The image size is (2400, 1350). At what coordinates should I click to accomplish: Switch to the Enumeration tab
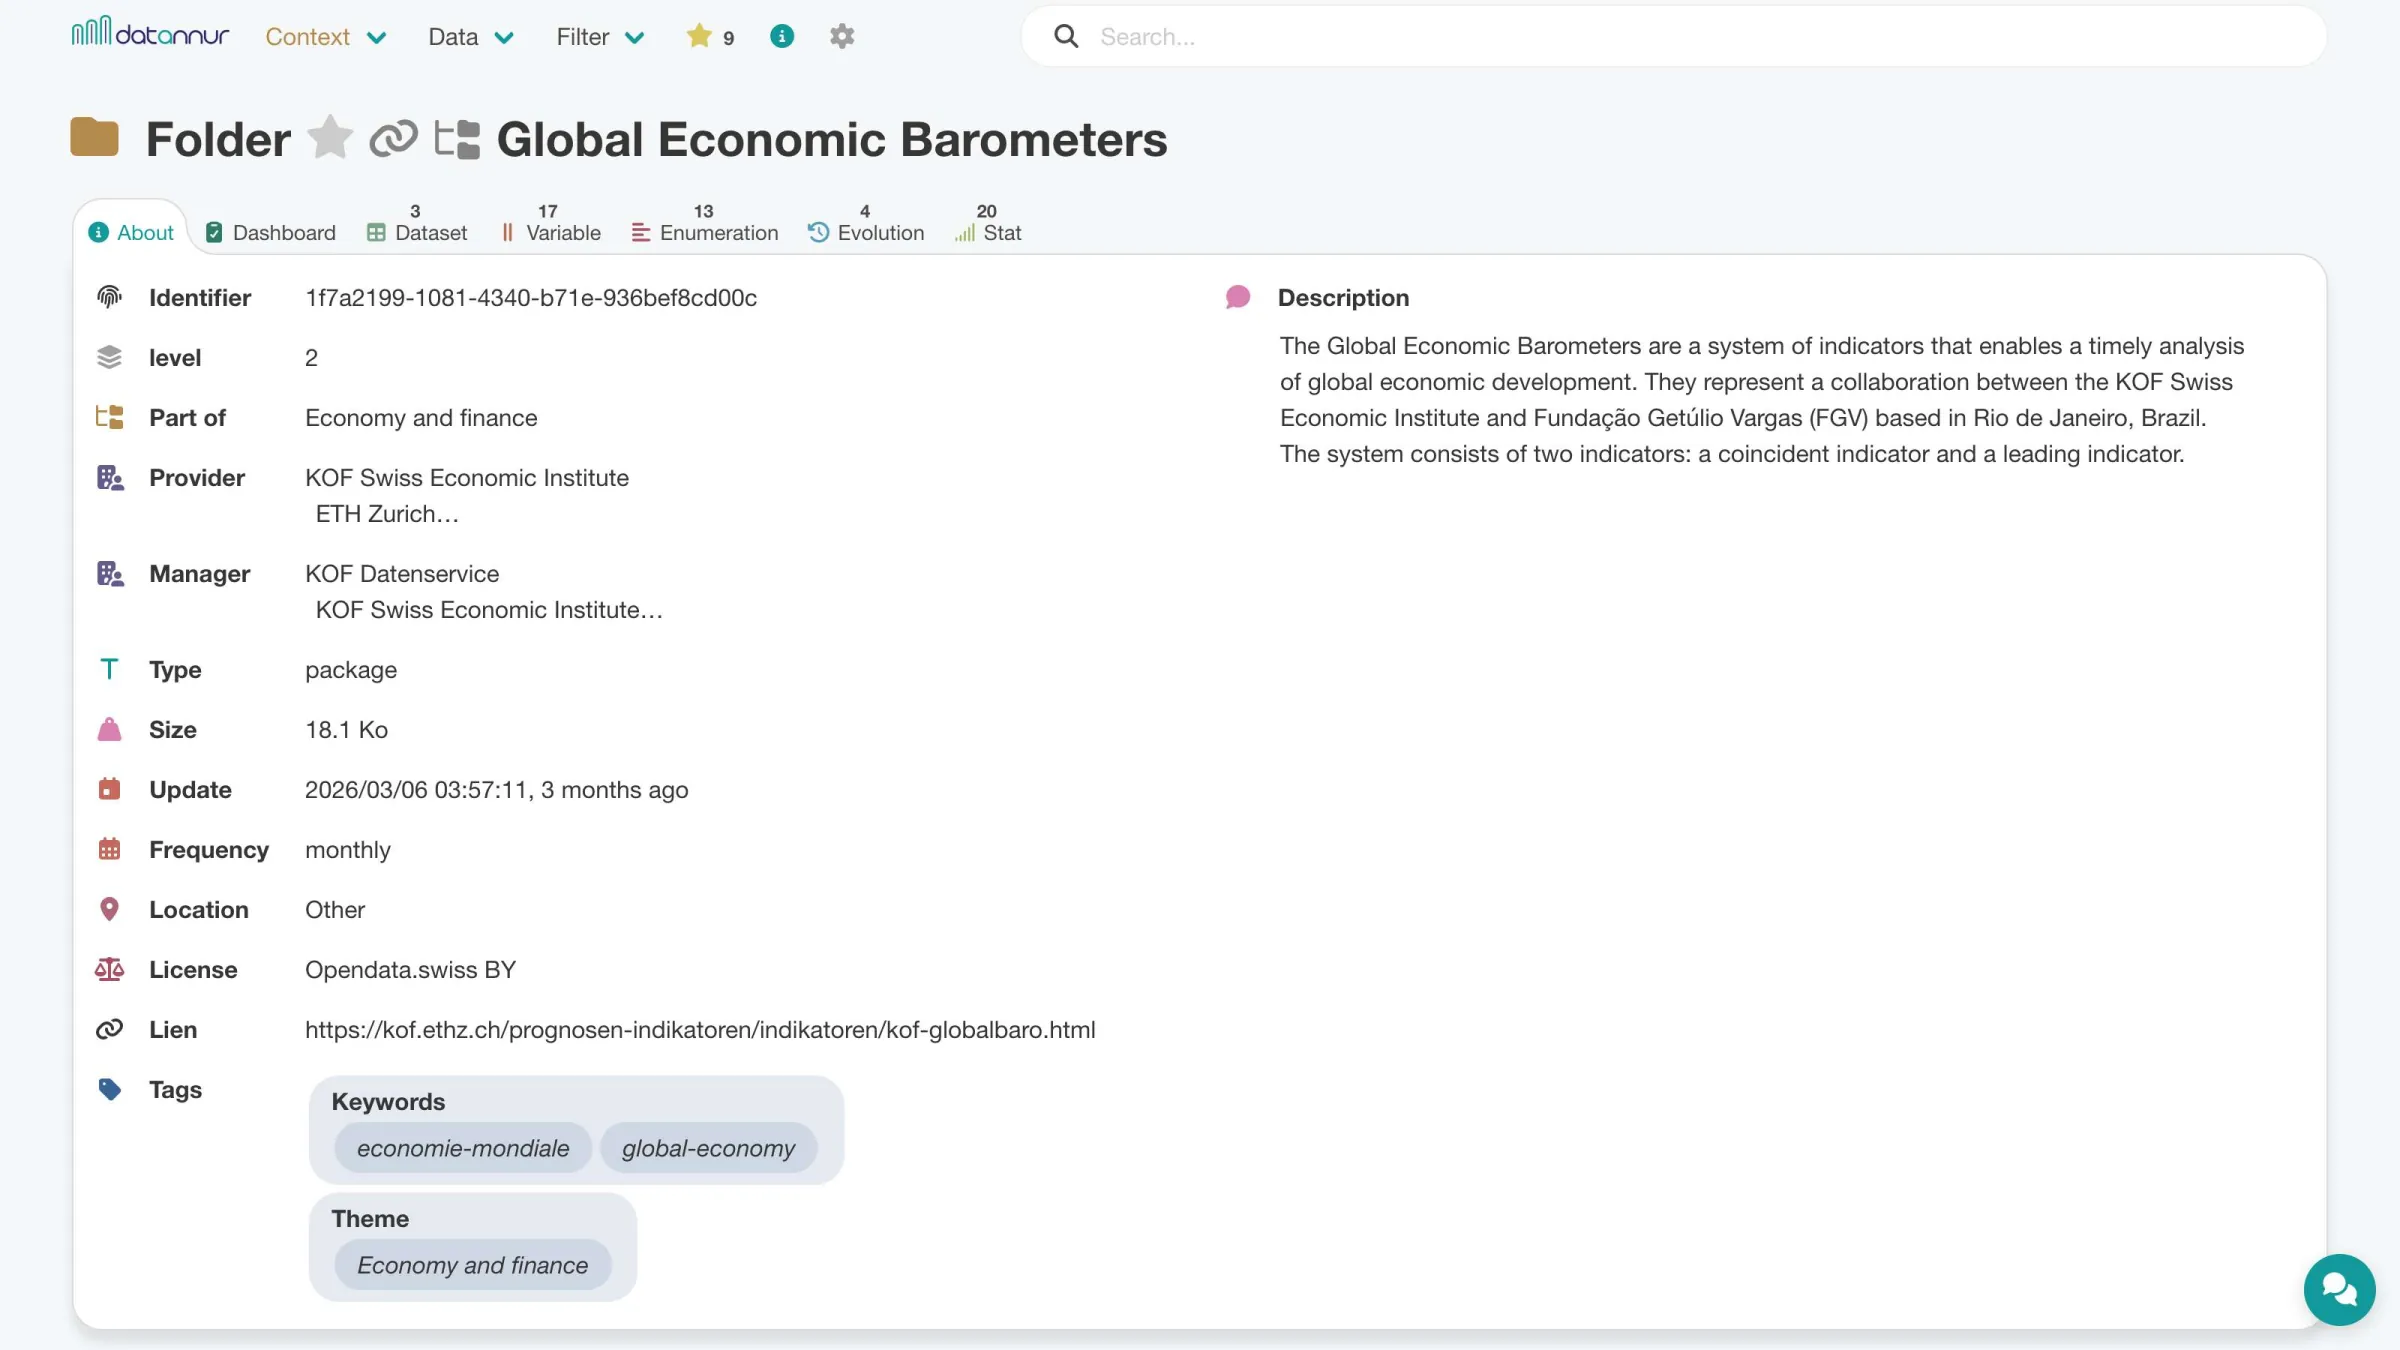[705, 224]
